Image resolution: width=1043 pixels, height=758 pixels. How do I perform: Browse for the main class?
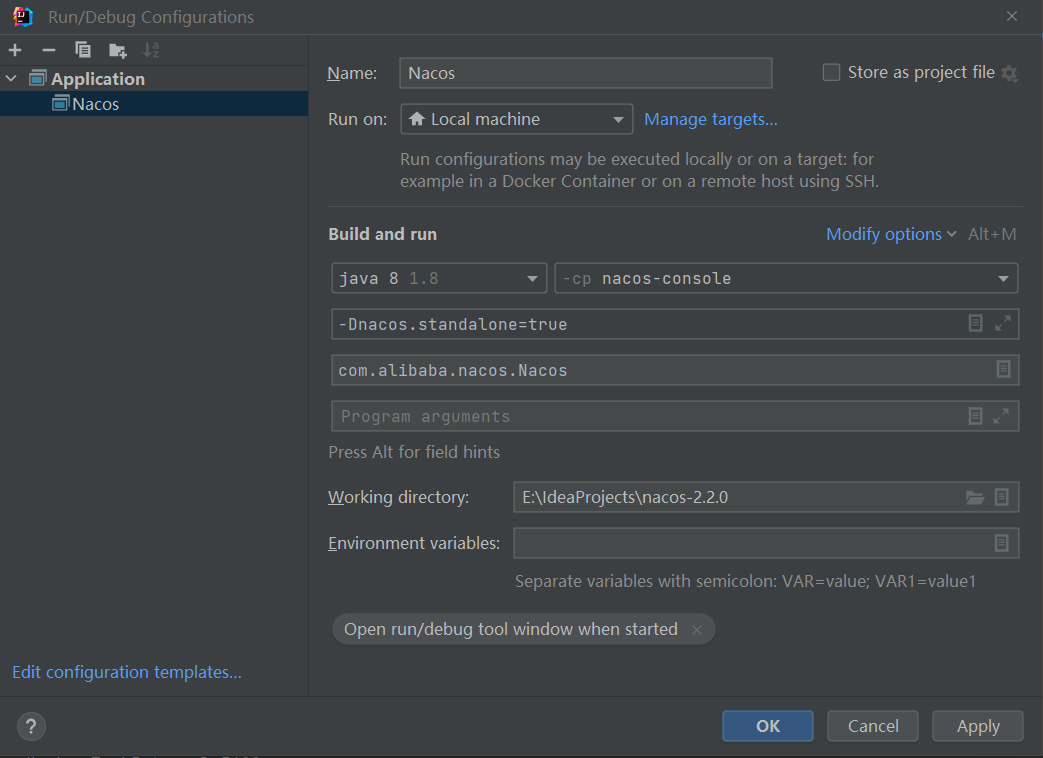point(1004,369)
